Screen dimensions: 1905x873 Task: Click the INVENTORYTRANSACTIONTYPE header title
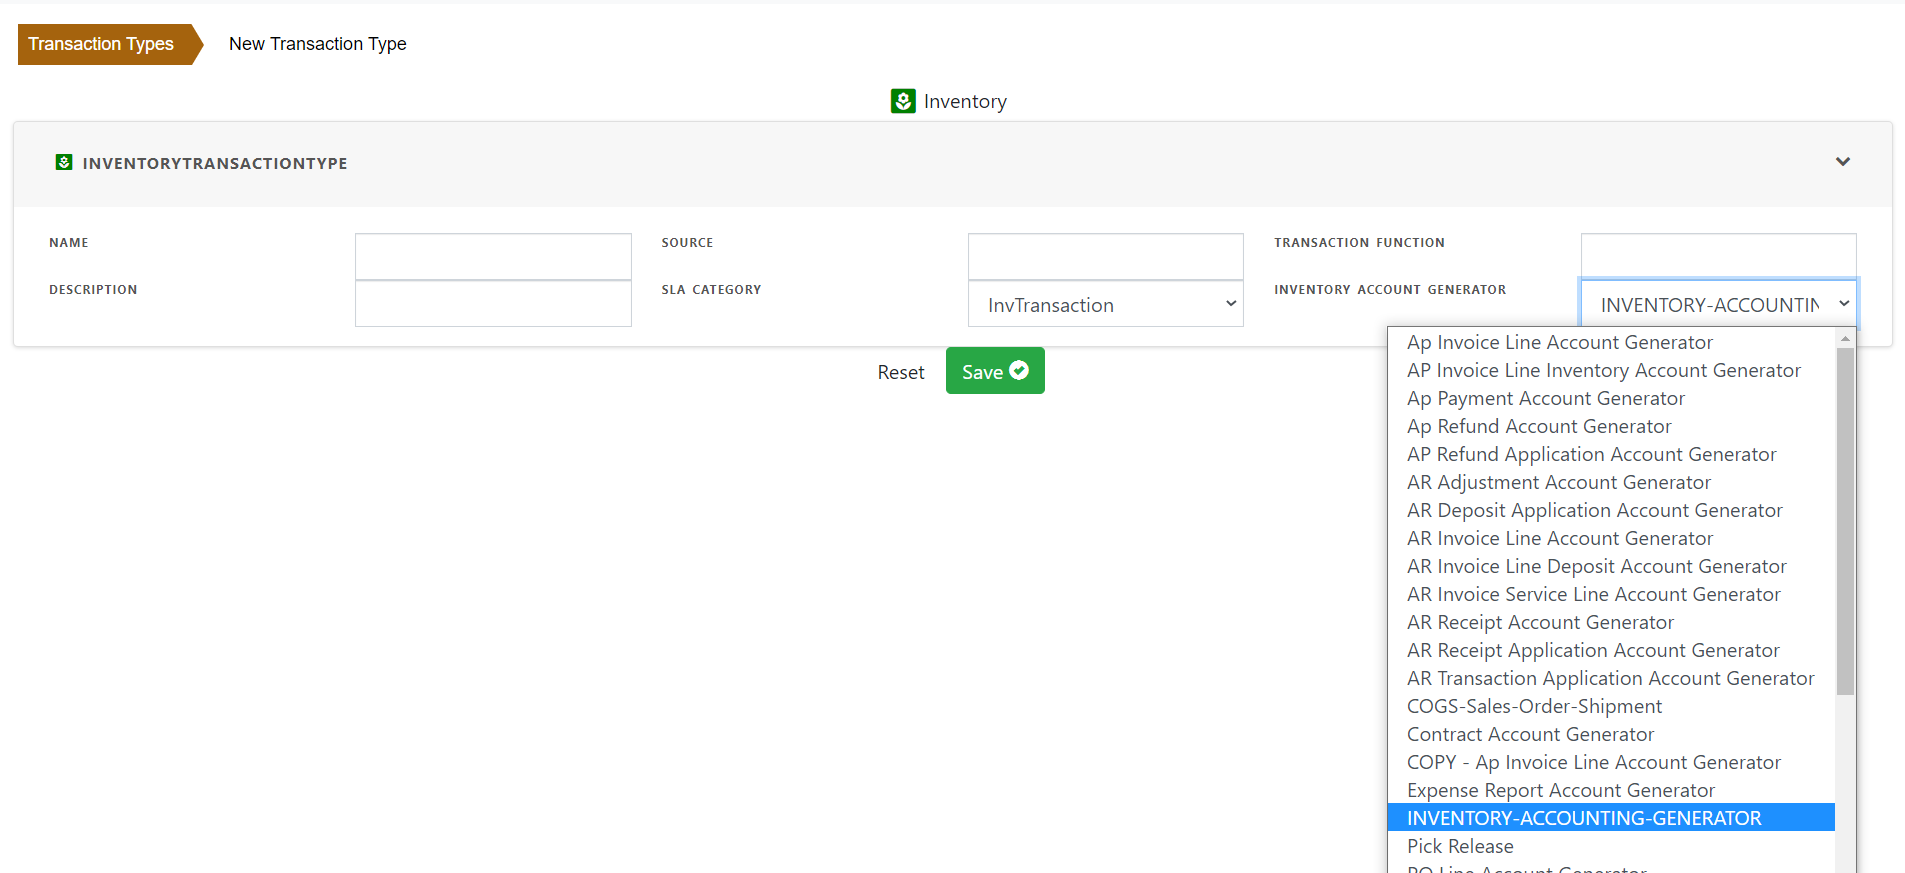215,163
